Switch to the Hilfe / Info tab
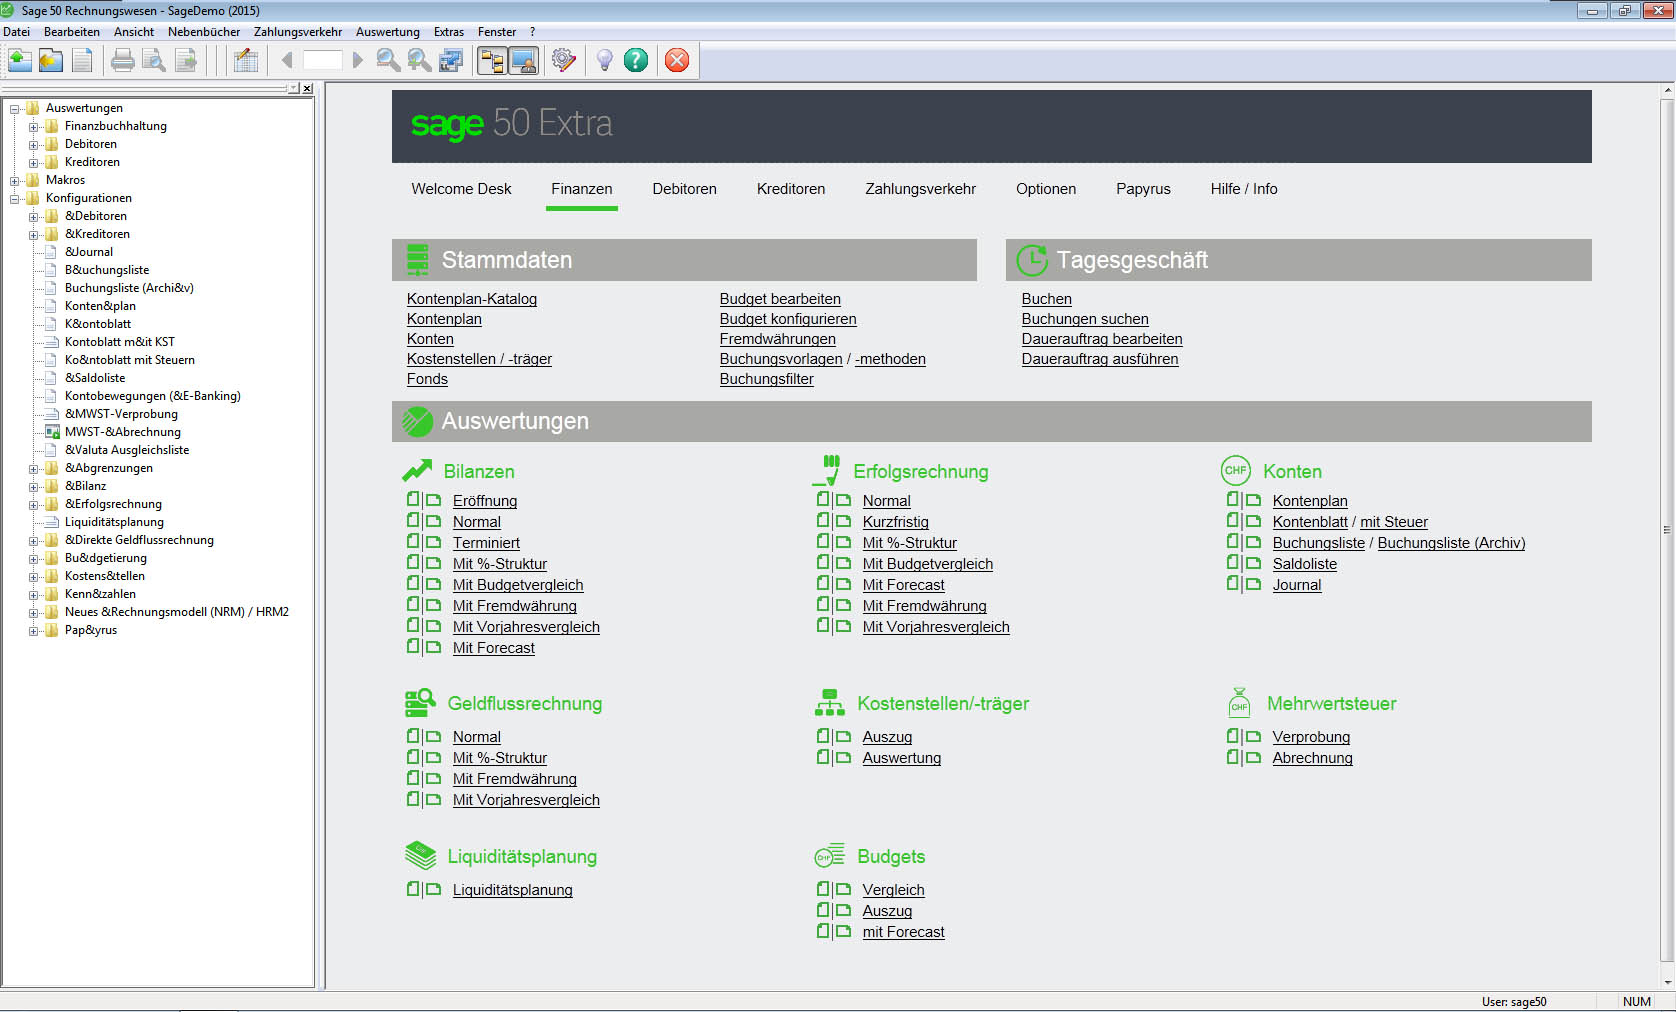This screenshot has width=1676, height=1012. tap(1244, 189)
